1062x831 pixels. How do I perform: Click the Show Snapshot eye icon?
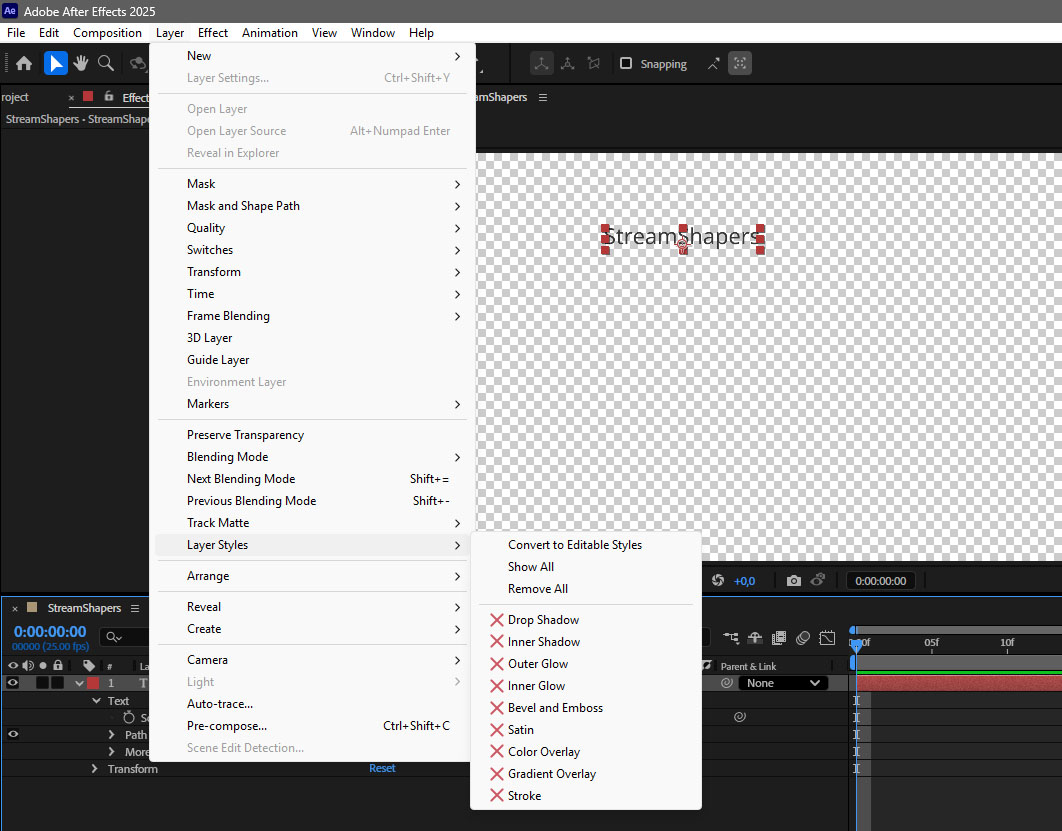tap(818, 580)
